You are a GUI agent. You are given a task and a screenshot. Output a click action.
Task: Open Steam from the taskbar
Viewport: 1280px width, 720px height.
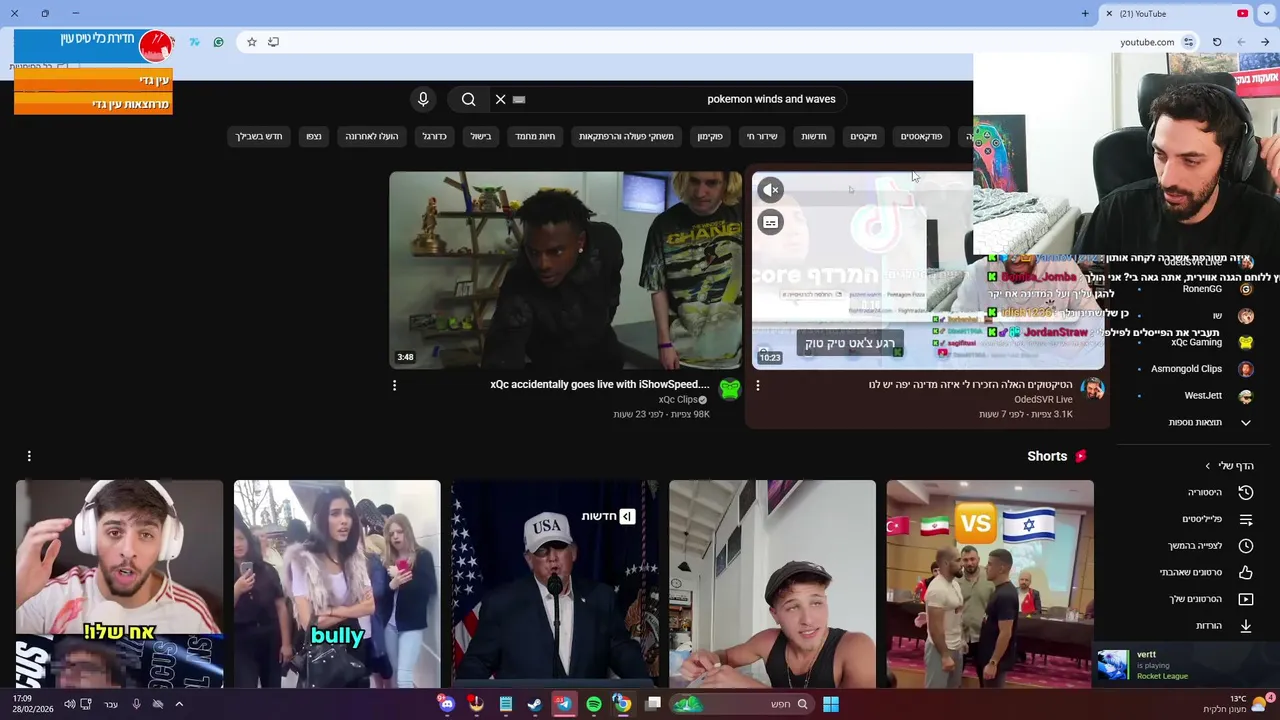(535, 704)
